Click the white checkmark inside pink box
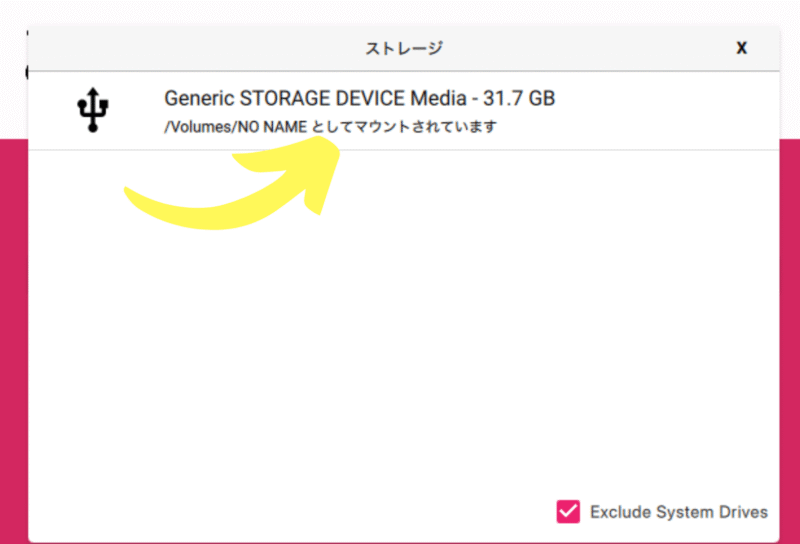Screen dimensions: 800x544 coord(568,511)
